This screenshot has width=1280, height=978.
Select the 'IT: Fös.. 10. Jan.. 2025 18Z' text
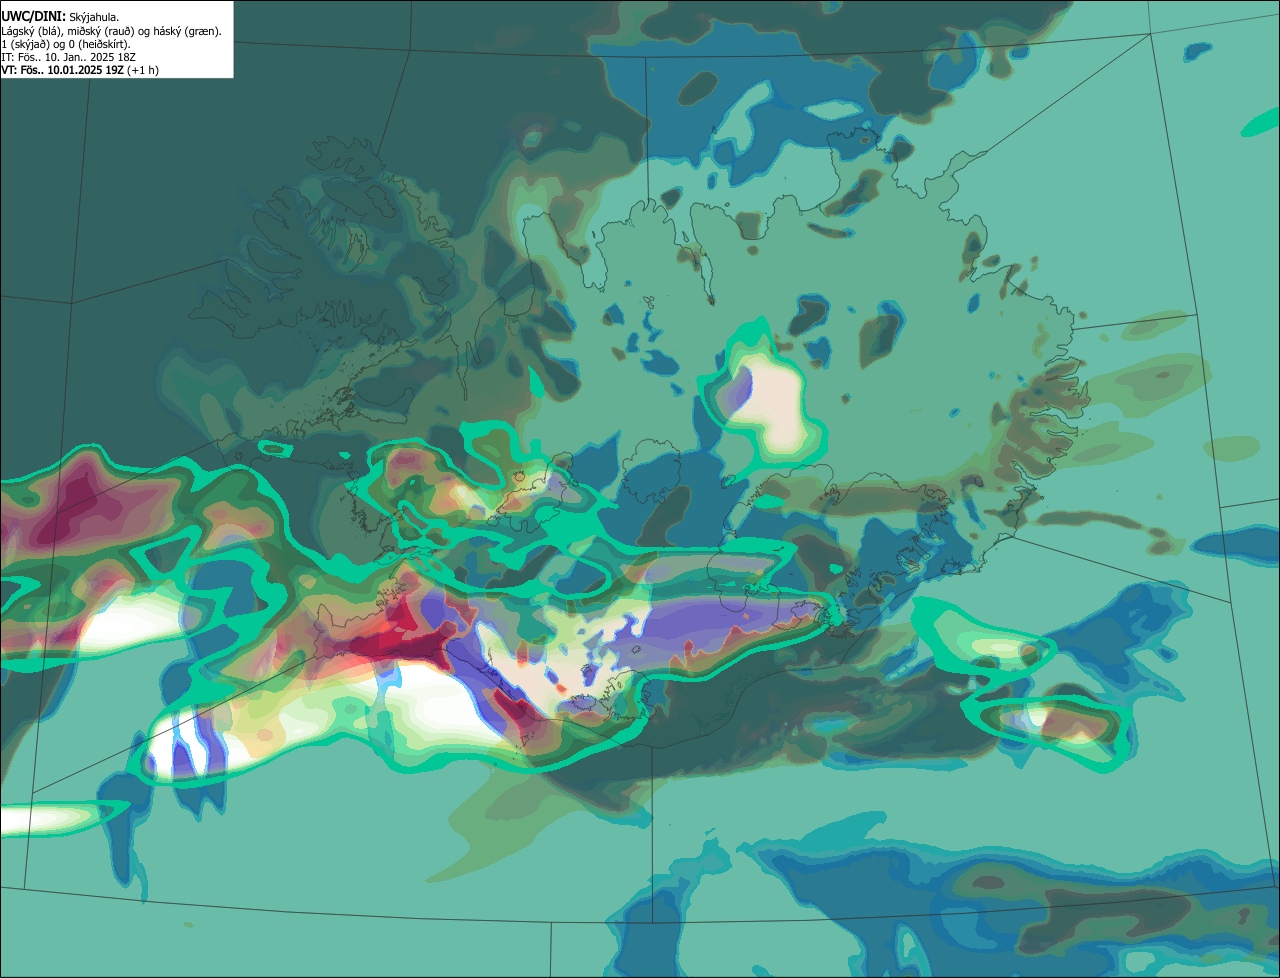[68, 57]
